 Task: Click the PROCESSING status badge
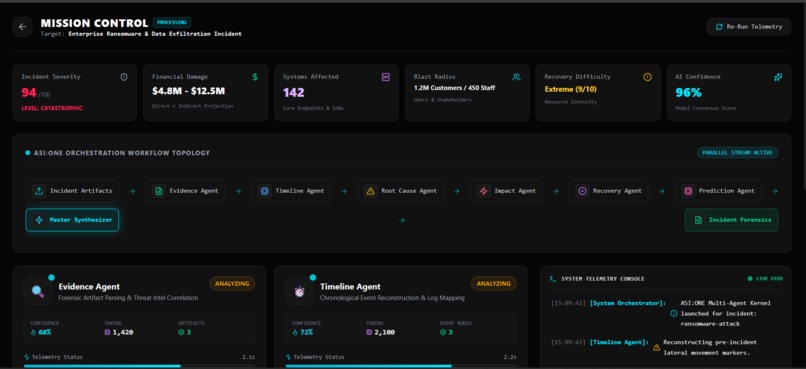(172, 23)
